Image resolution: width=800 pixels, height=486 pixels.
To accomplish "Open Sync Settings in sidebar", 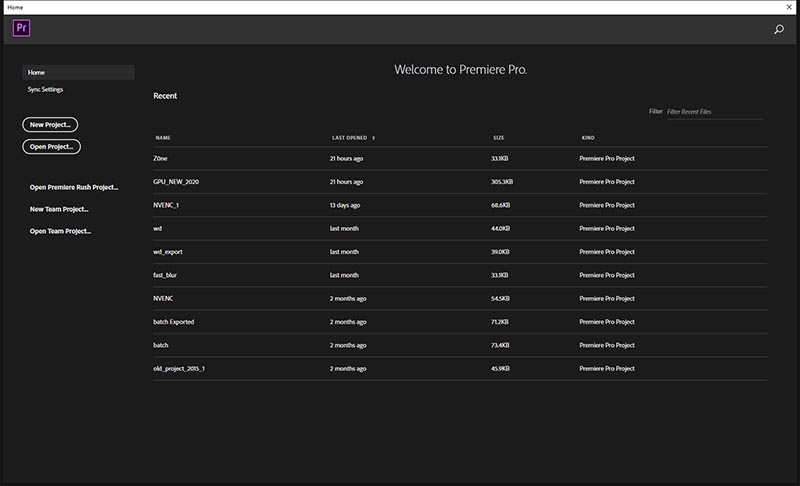I will pyautogui.click(x=45, y=89).
